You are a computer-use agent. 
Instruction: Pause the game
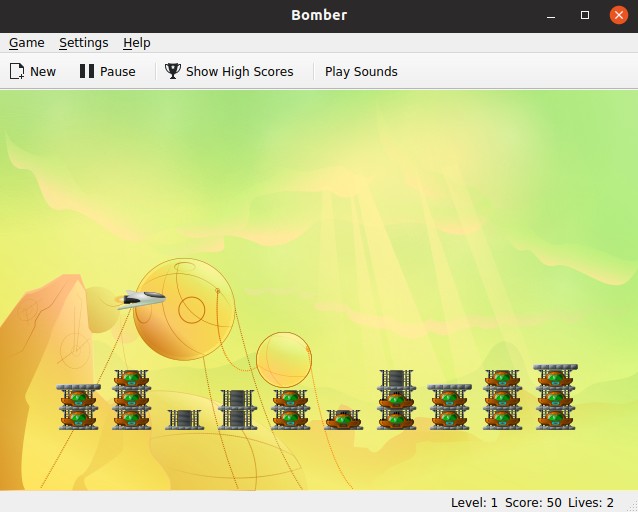click(x=107, y=71)
